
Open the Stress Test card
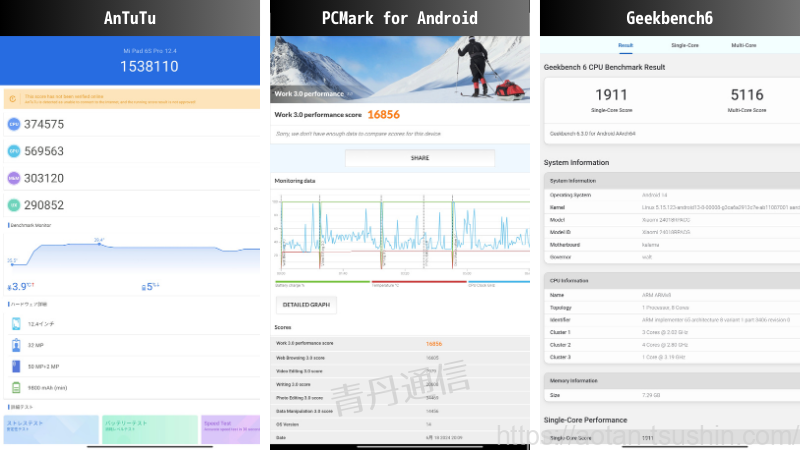tap(48, 430)
